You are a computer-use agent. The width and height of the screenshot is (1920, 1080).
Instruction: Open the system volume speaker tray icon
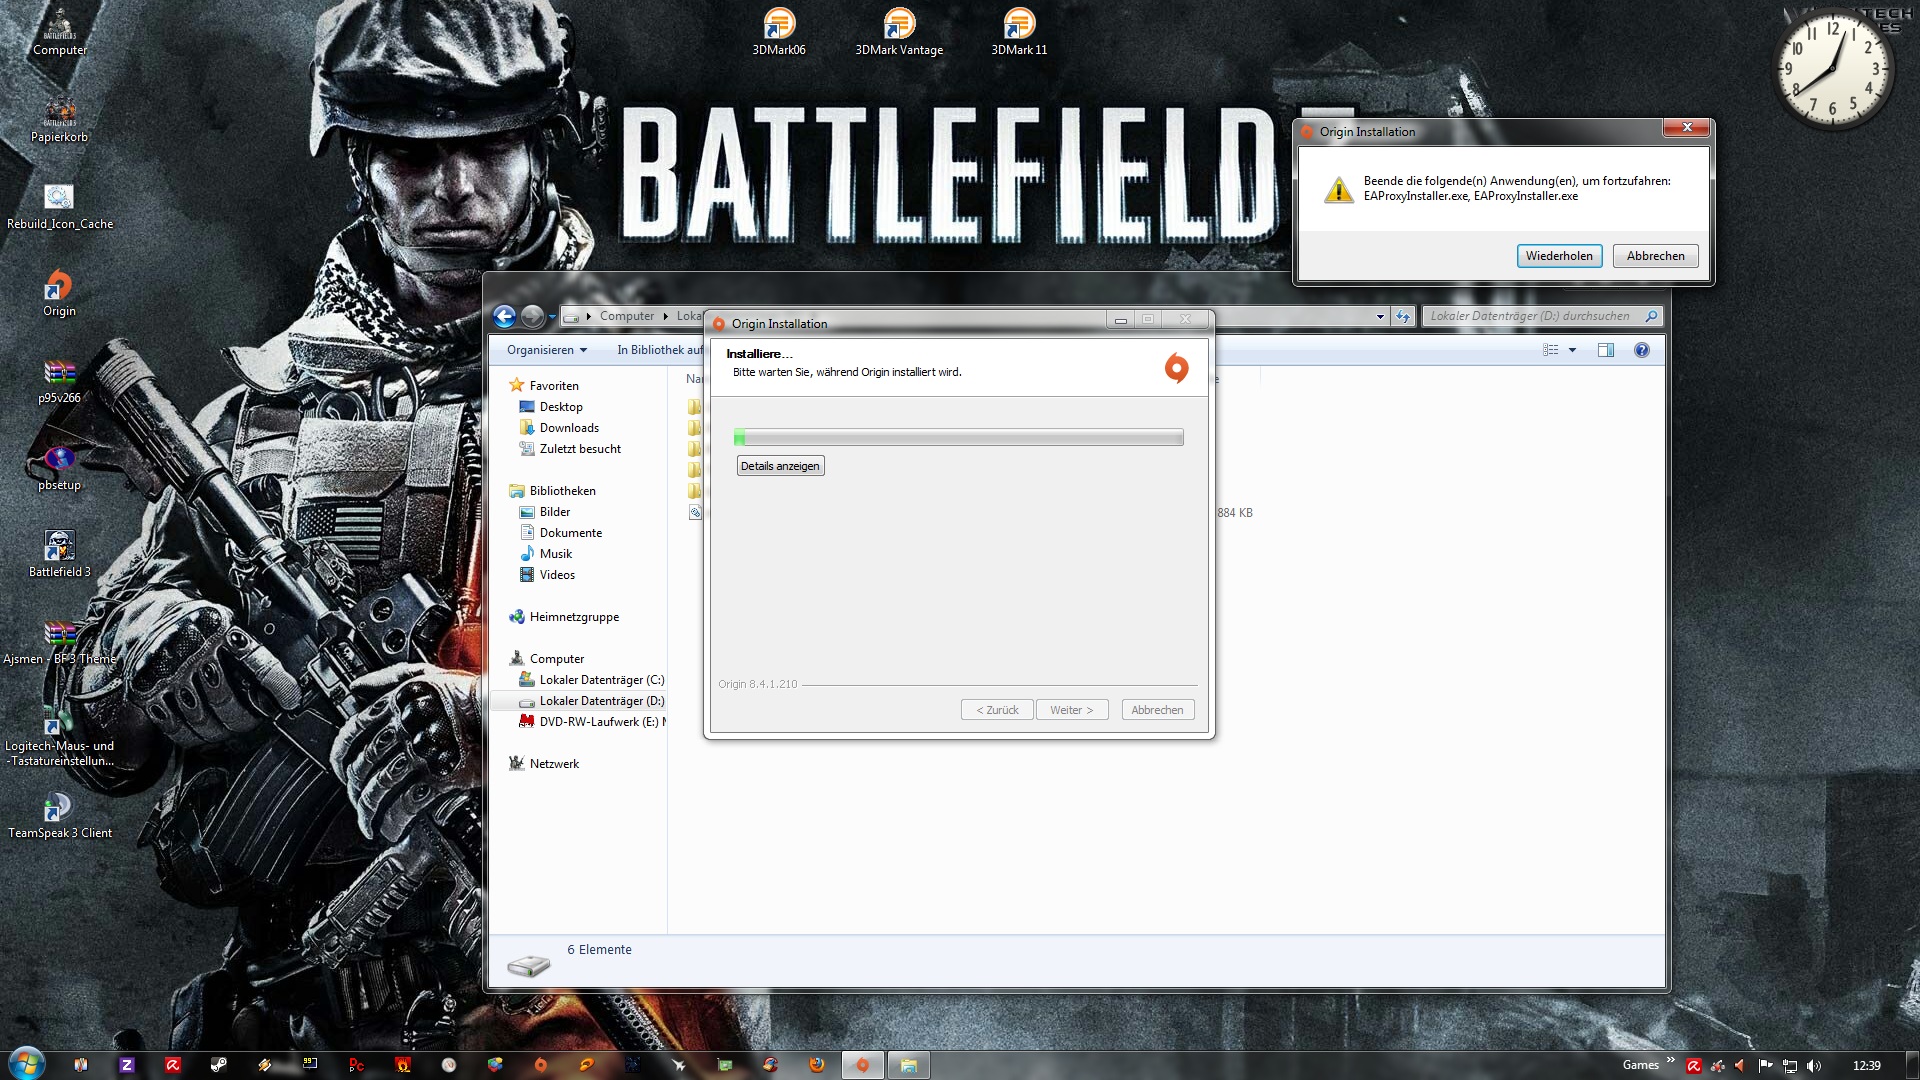click(1814, 1066)
